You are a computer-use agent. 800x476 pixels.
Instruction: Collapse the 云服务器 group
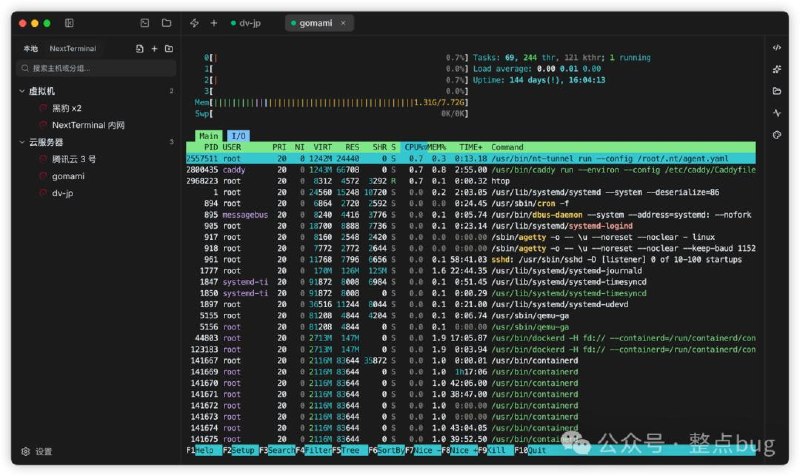click(x=22, y=142)
